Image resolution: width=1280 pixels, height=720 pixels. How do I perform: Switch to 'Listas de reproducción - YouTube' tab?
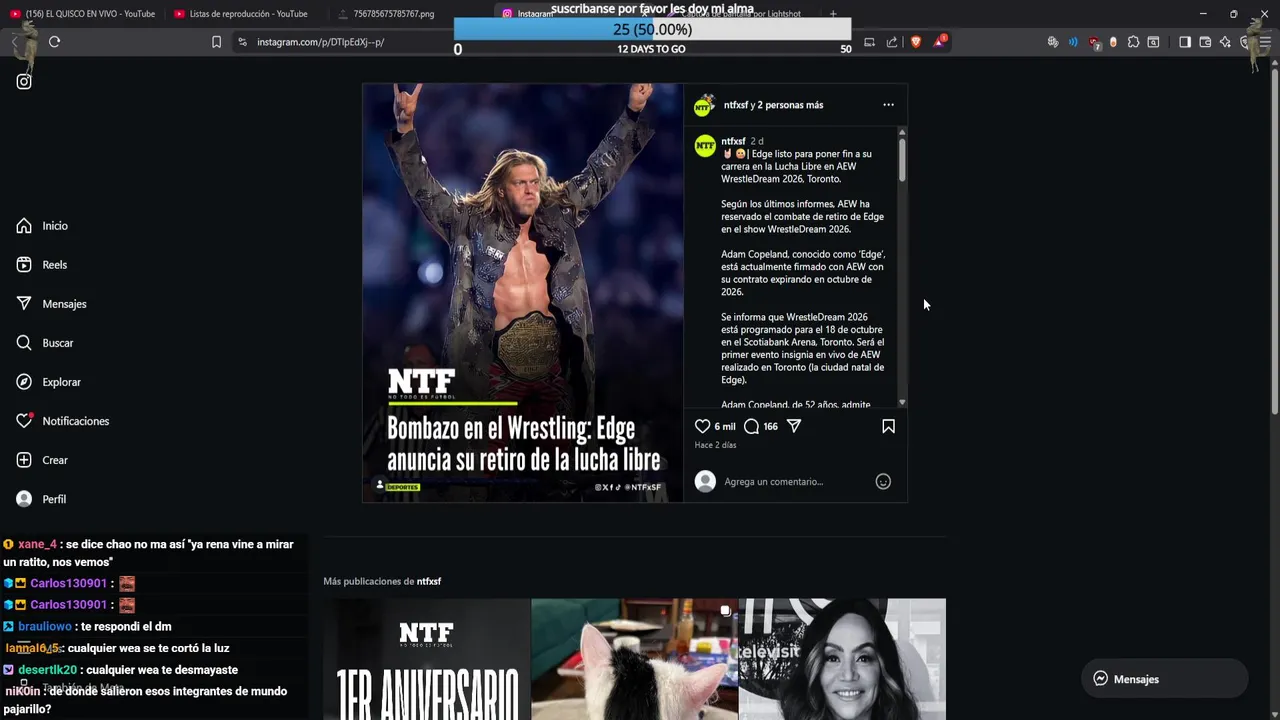point(247,14)
